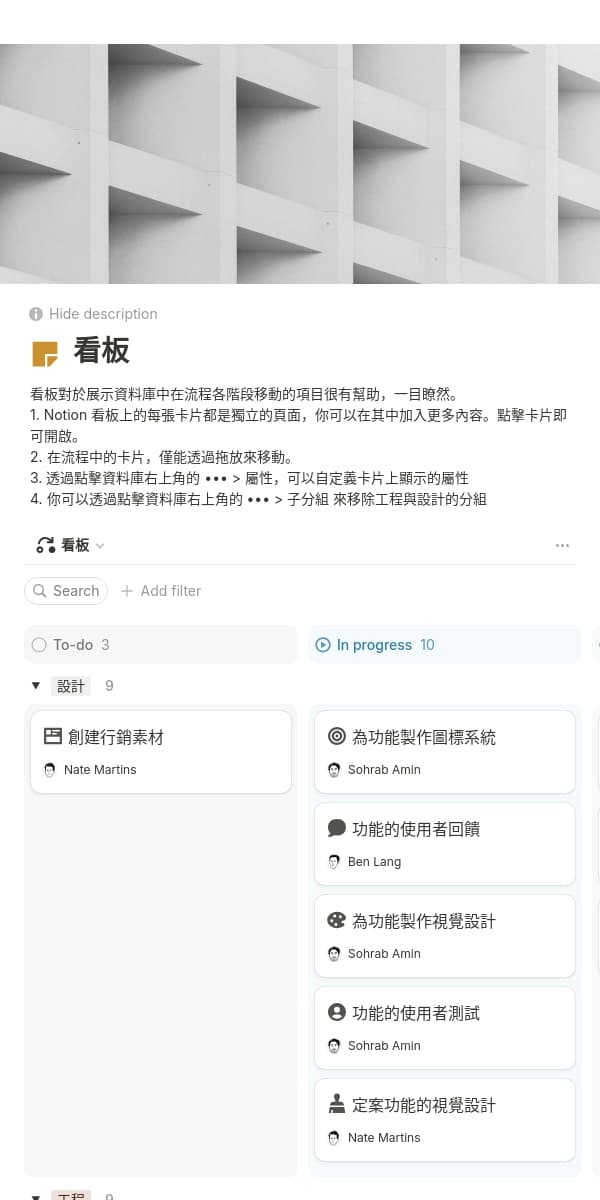Click the In progress status icon
Screen dimensions: 600x1200
point(322,644)
